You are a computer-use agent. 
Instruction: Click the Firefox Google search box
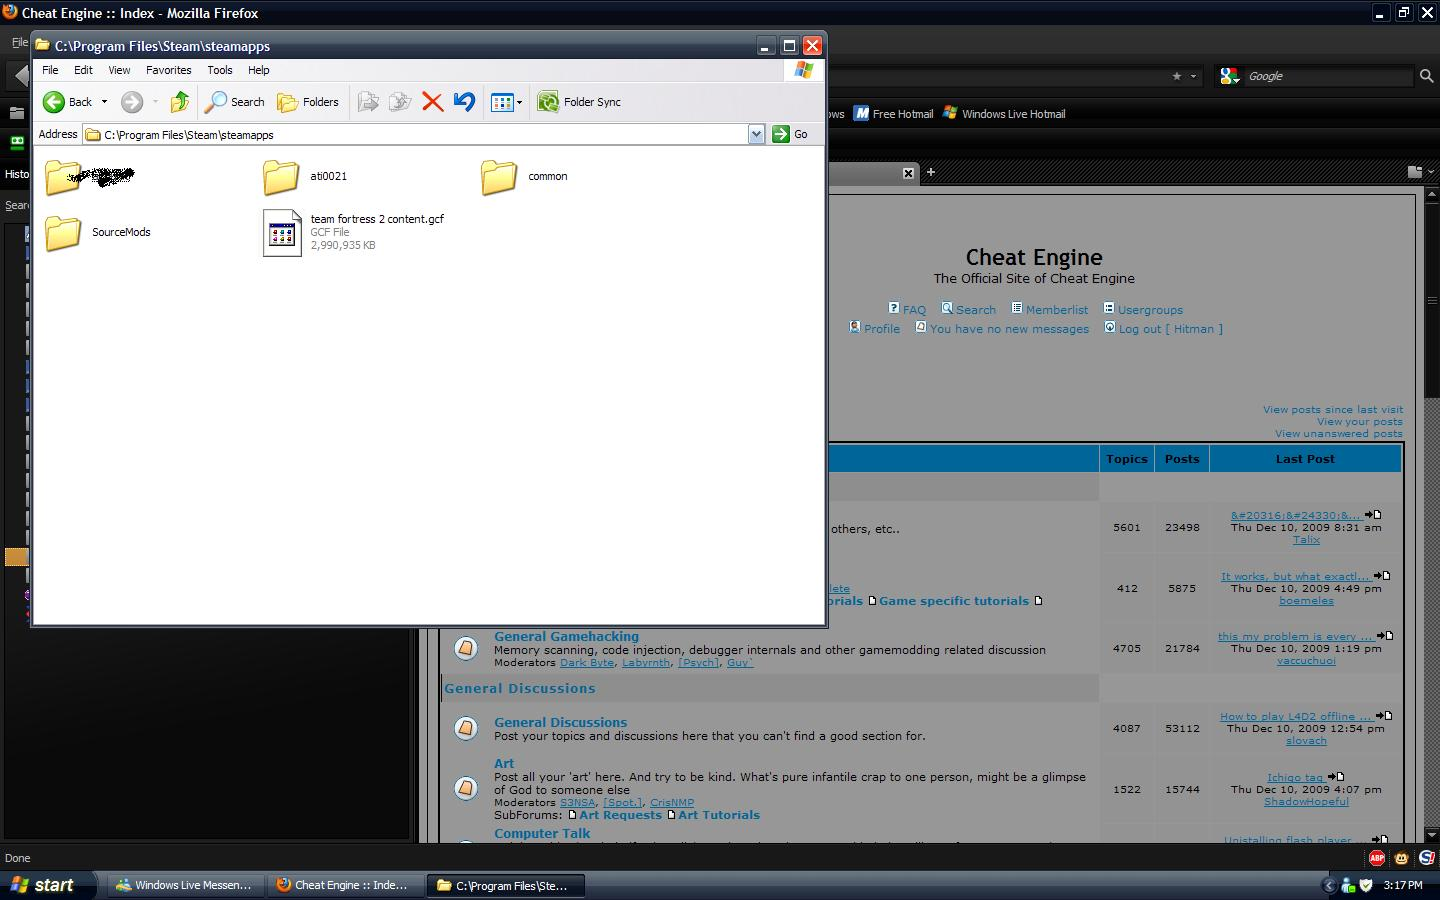(1328, 76)
